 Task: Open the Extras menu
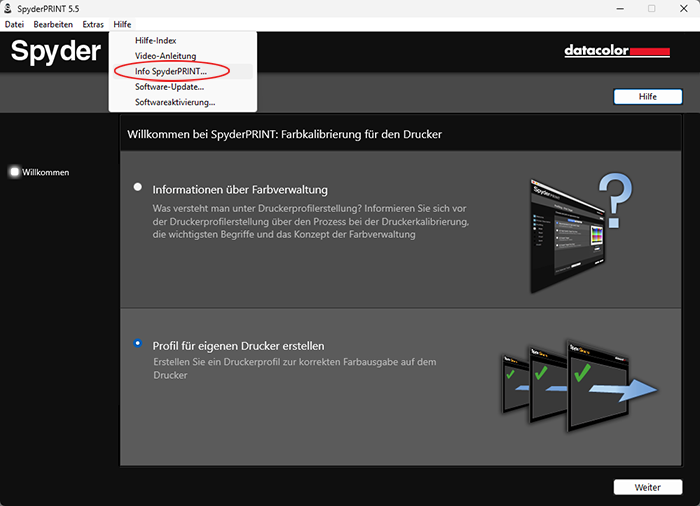point(93,24)
